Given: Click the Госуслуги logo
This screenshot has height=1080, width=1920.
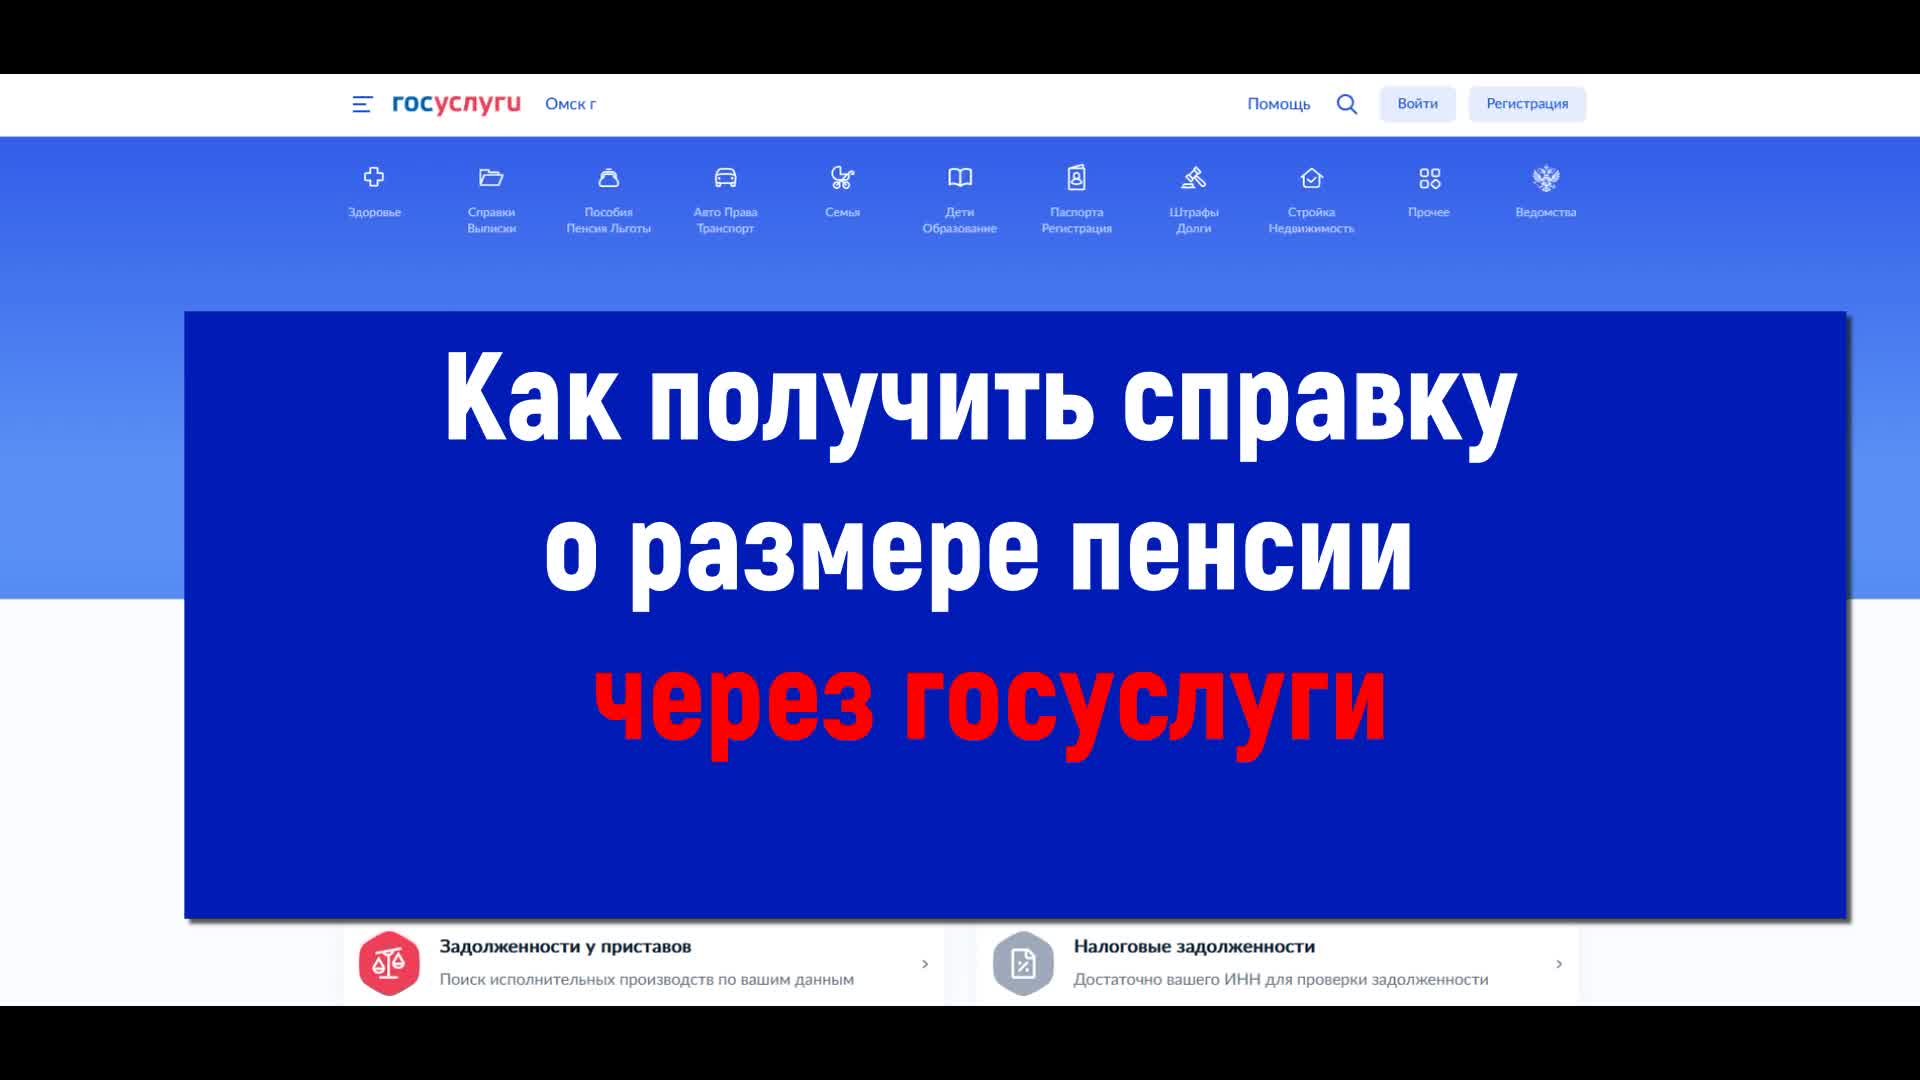Looking at the screenshot, I should coord(456,104).
